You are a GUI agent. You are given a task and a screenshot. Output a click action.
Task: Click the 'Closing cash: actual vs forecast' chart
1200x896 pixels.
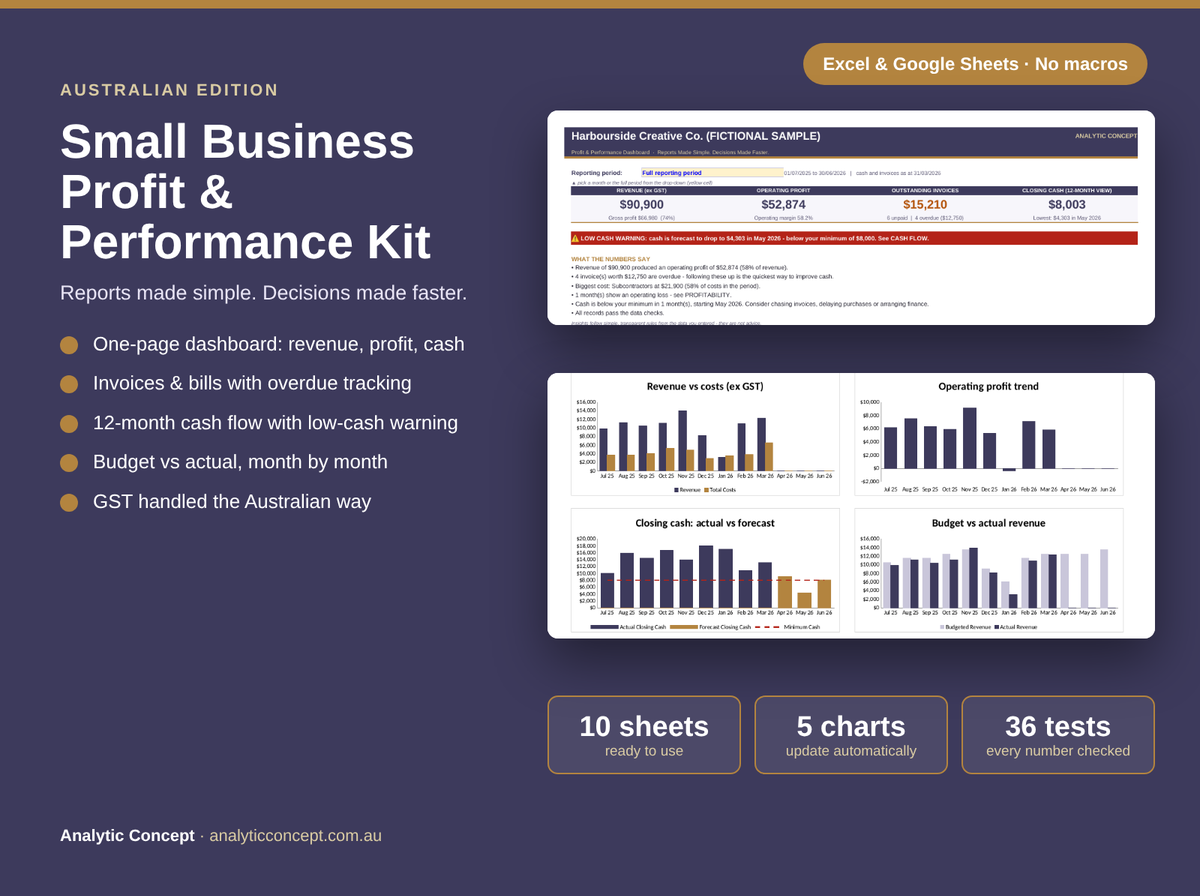tap(704, 570)
